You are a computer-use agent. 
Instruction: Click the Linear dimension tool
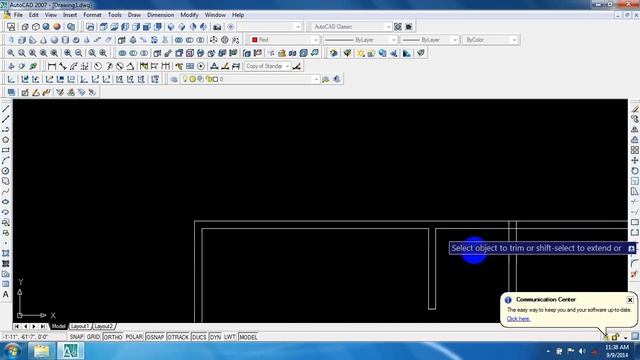(51, 66)
